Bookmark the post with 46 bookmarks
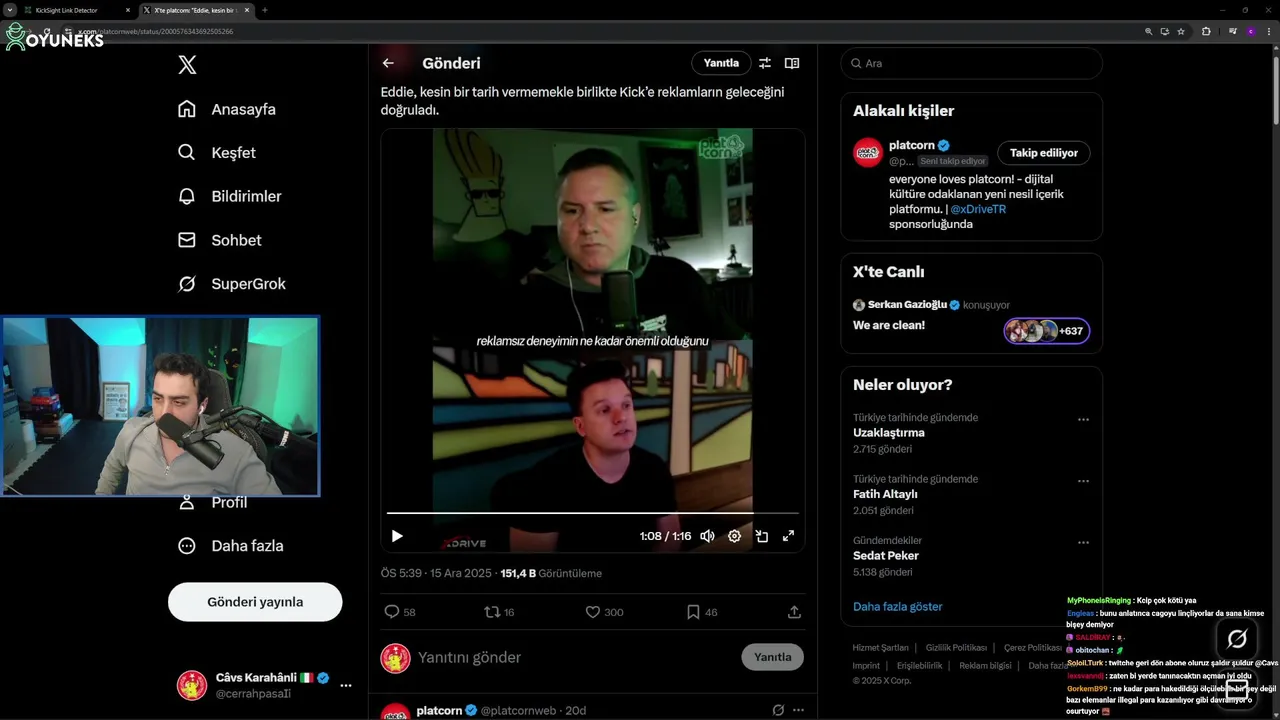Image resolution: width=1280 pixels, height=720 pixels. [693, 612]
